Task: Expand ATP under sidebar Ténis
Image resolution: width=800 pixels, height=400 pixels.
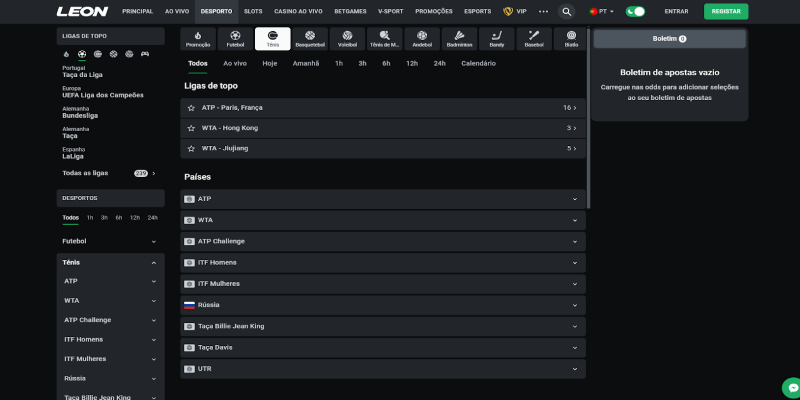Action: 110,281
